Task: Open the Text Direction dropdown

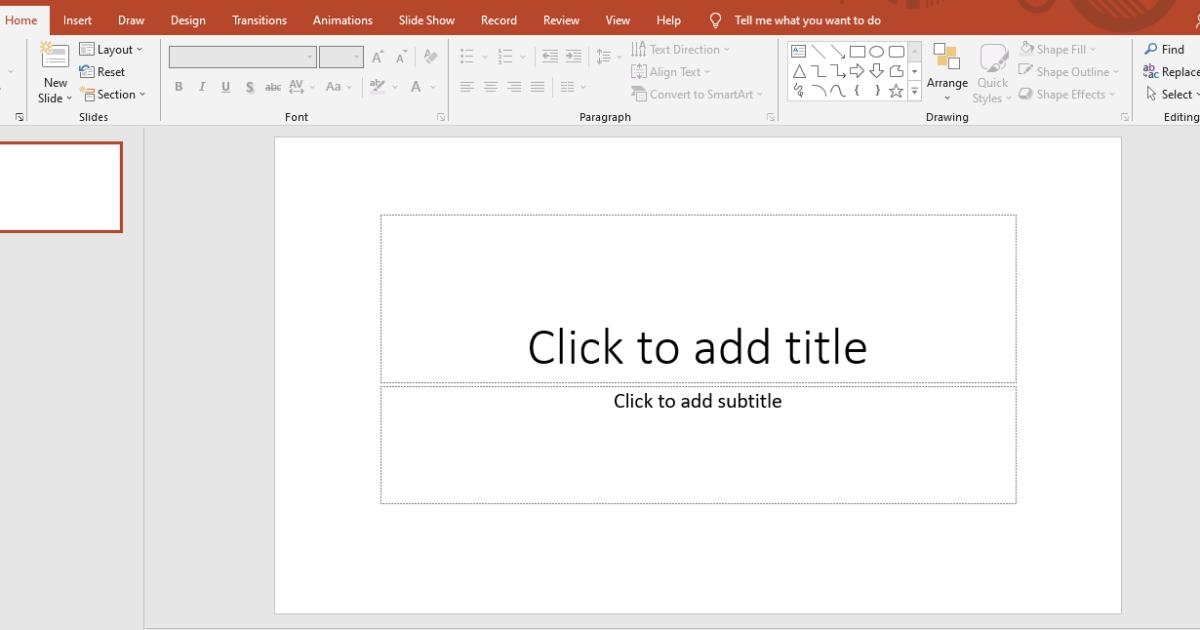Action: tap(683, 49)
